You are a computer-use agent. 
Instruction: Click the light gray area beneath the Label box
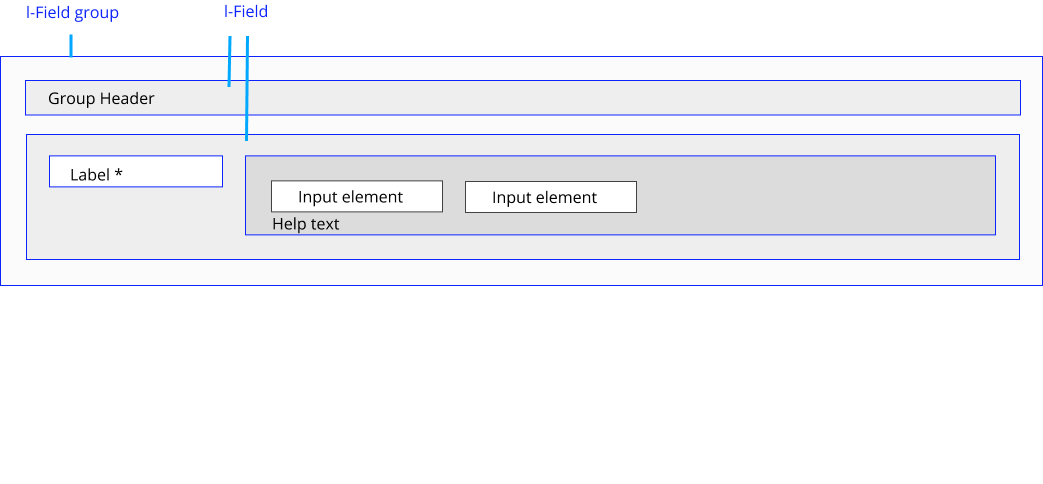[x=136, y=223]
